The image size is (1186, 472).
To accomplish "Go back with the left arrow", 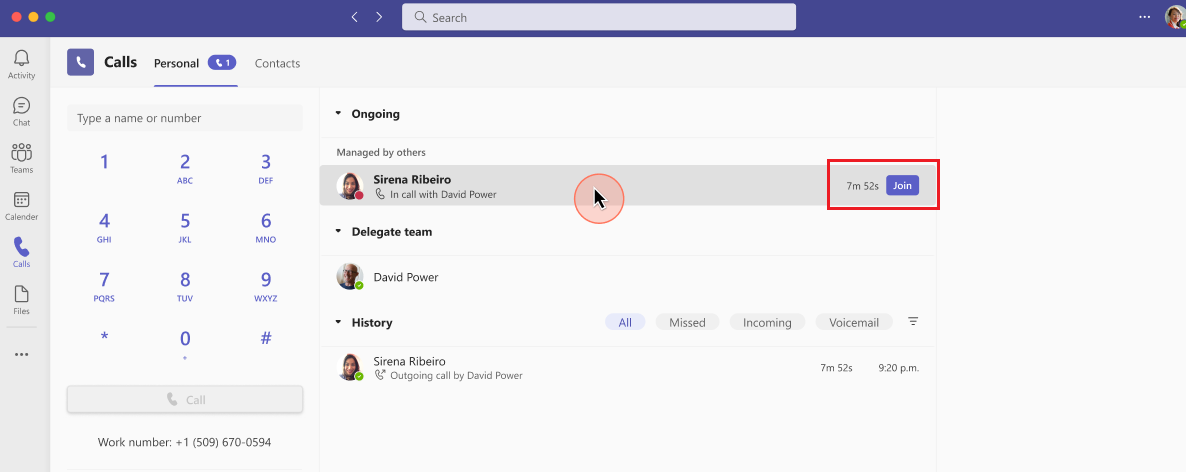I will (x=354, y=17).
